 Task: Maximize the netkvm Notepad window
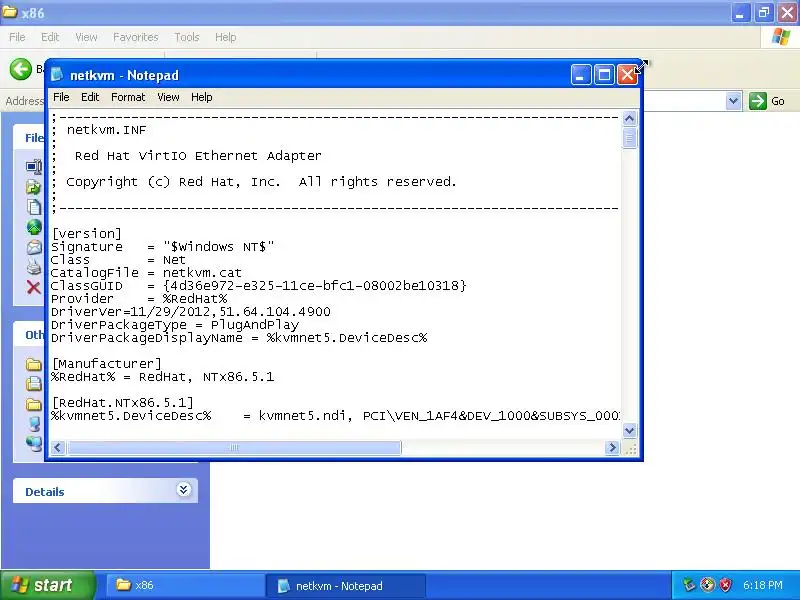(x=604, y=75)
